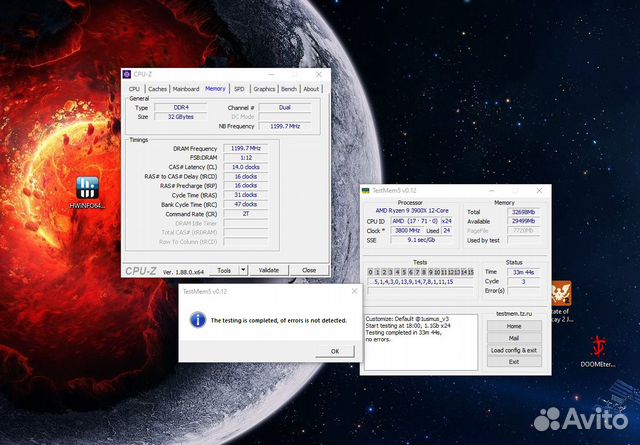Switch to the Graphics tab in CPU-Z
This screenshot has width=640, height=445.
(x=264, y=89)
